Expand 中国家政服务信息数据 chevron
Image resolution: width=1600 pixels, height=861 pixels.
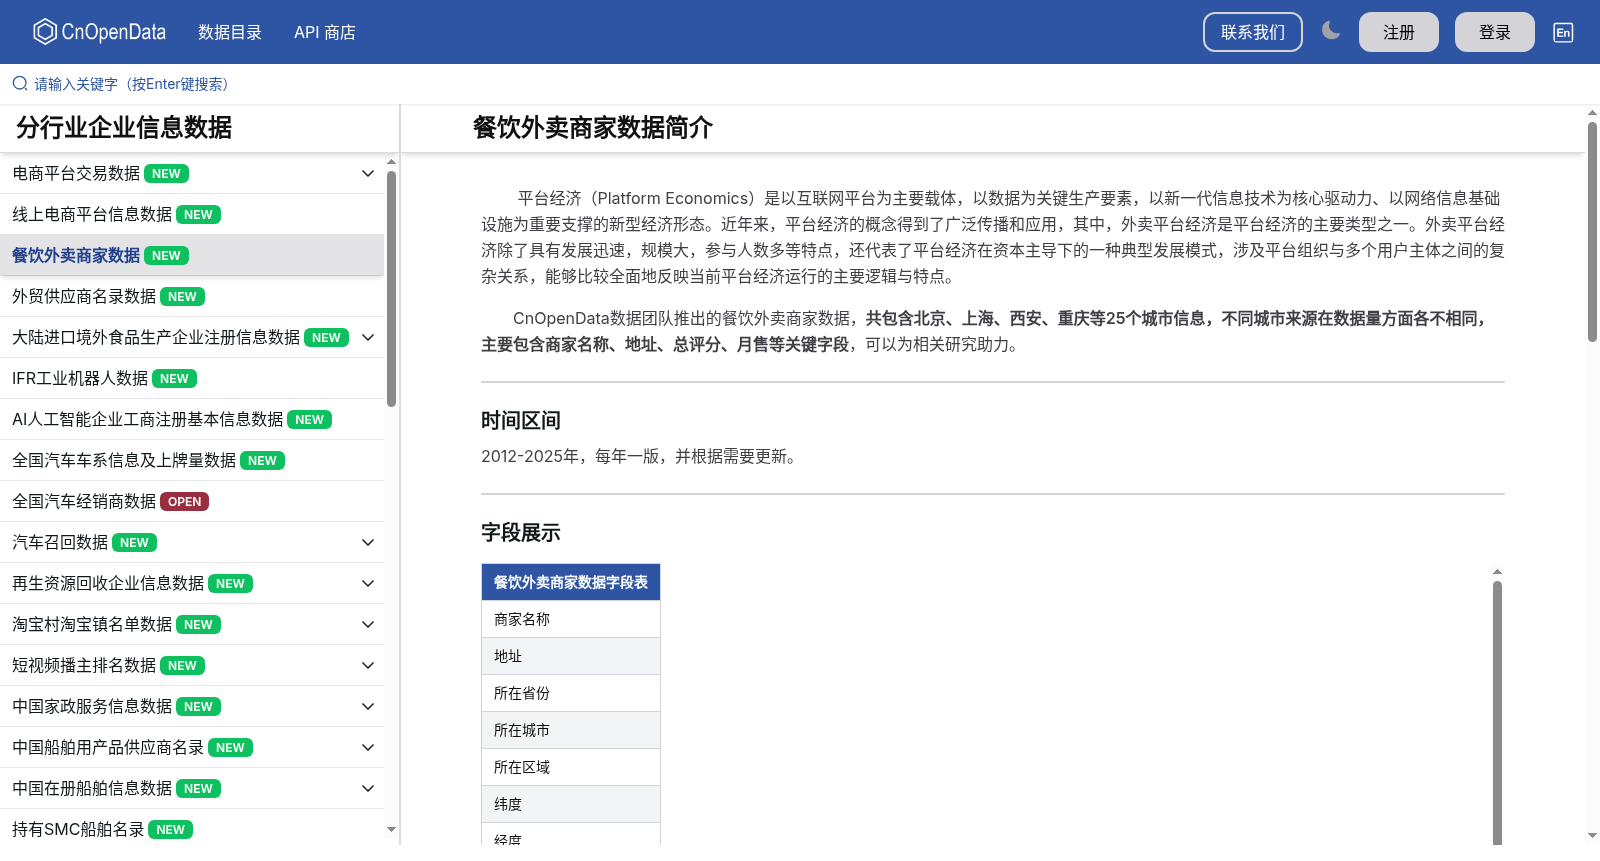[x=368, y=707]
